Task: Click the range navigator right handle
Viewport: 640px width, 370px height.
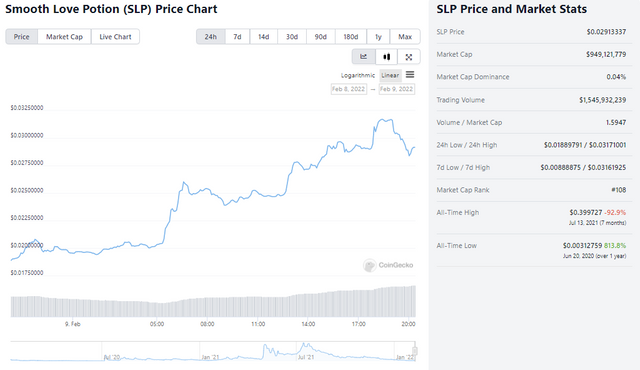Action: 415,351
